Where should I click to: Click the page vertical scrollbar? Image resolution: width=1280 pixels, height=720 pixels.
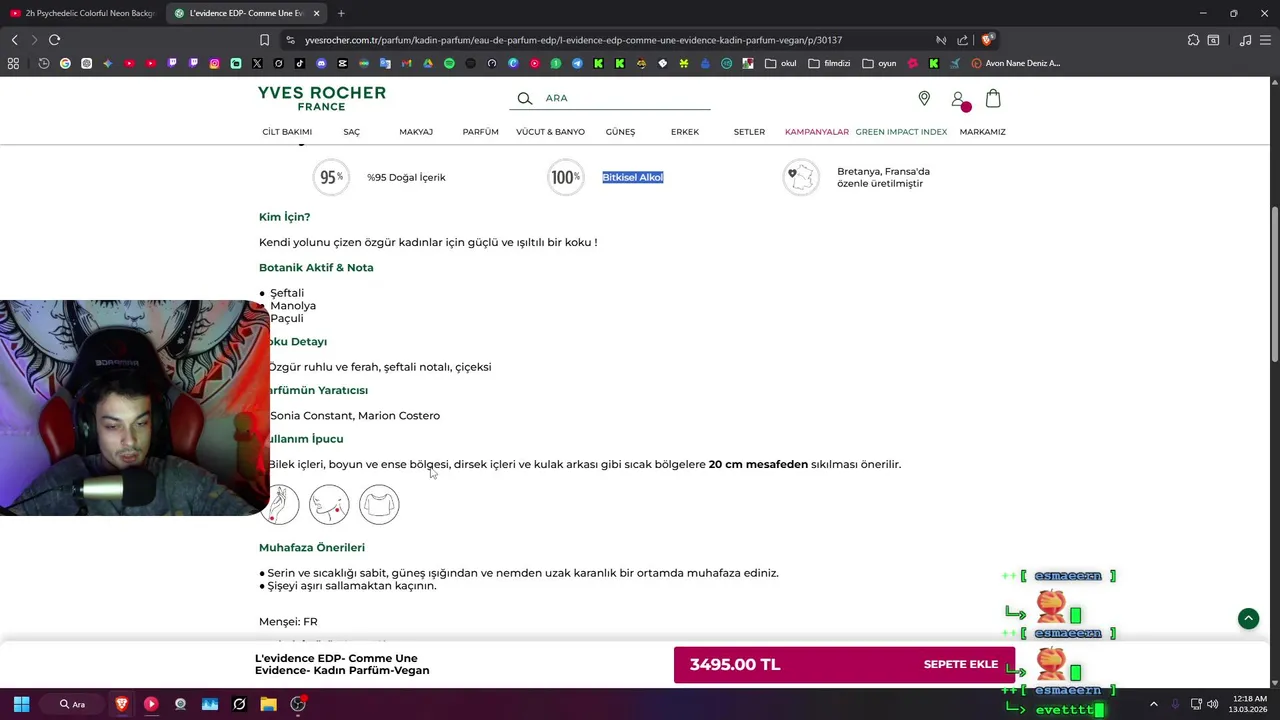(1275, 285)
